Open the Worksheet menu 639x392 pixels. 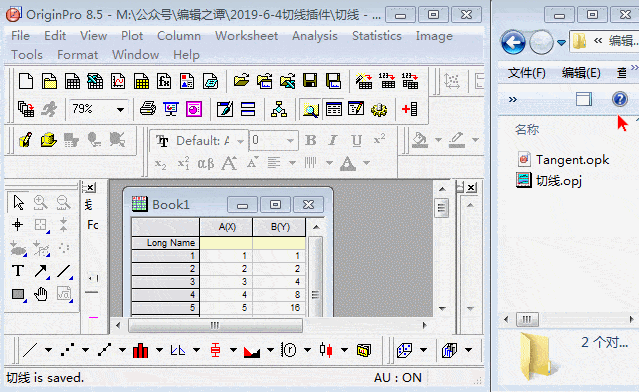pos(247,36)
